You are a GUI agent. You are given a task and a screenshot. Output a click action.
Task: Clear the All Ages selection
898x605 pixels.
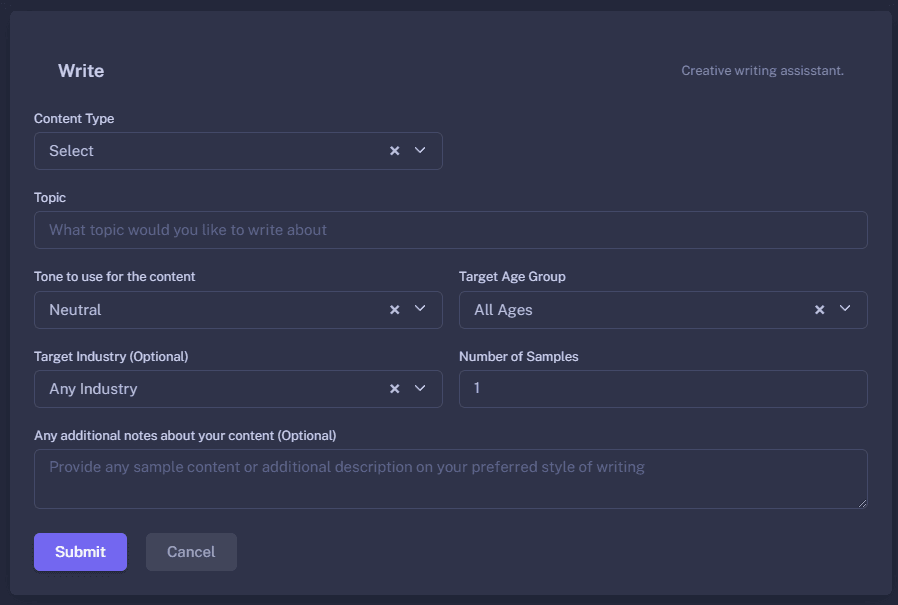(x=819, y=310)
